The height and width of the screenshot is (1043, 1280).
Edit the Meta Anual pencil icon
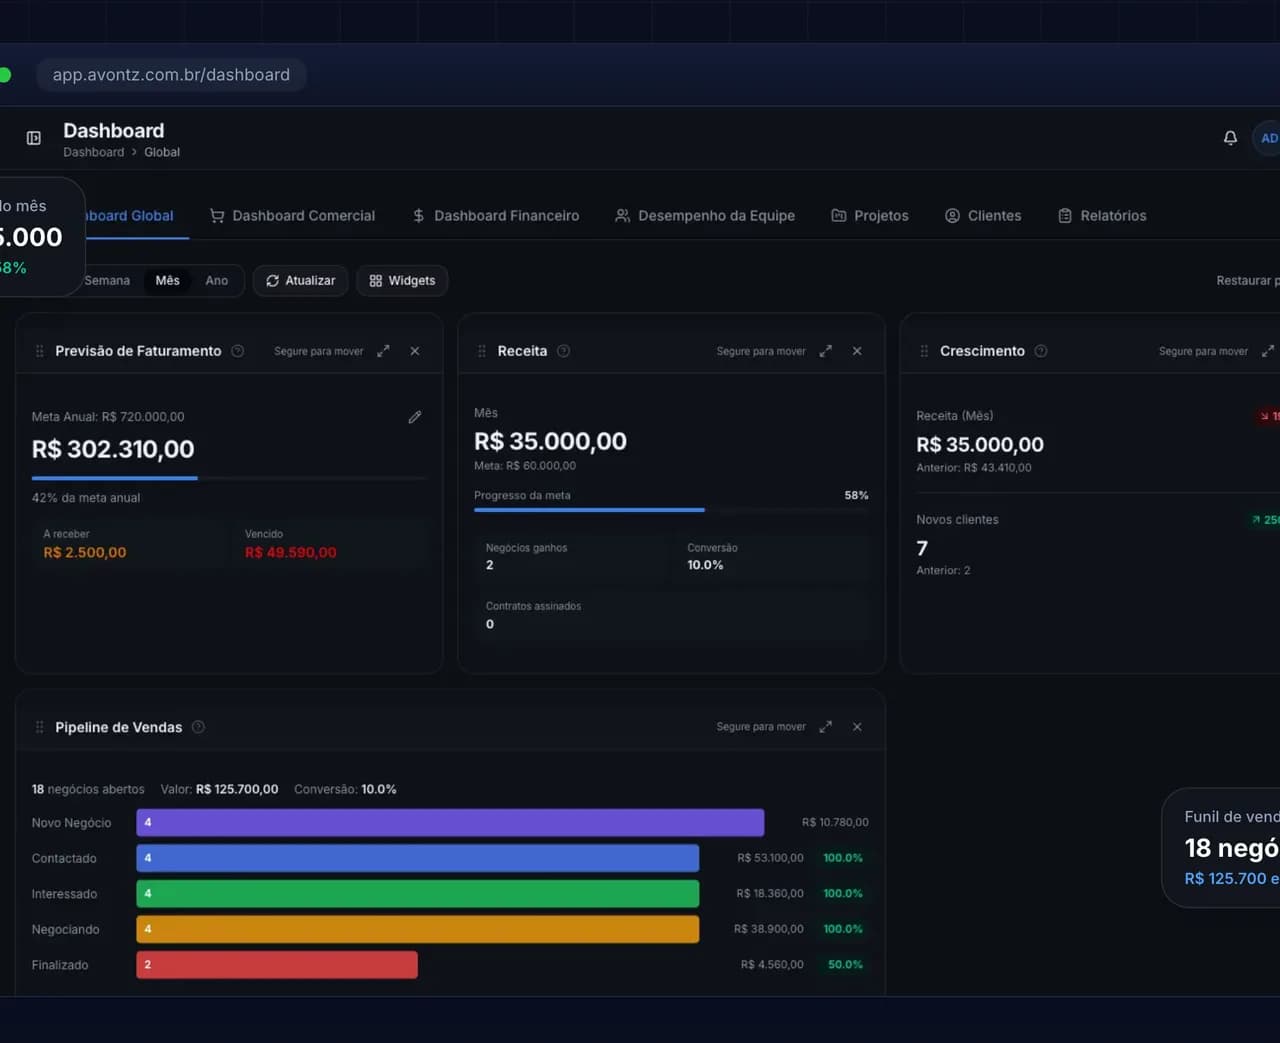click(415, 417)
